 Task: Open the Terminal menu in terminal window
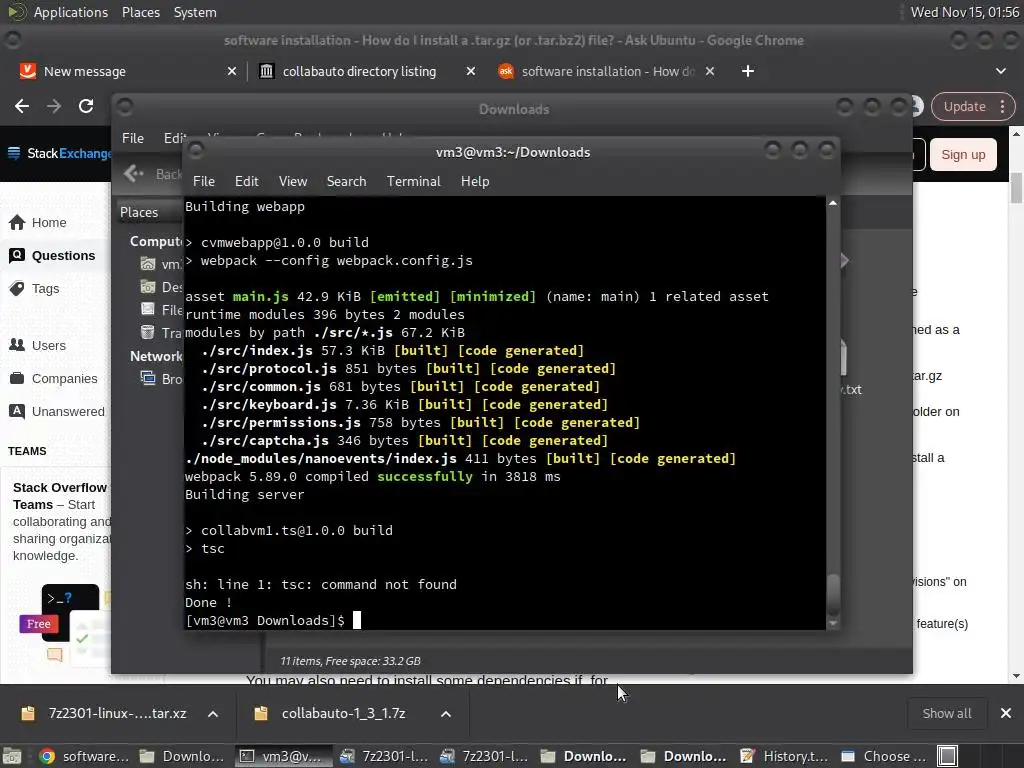(413, 182)
